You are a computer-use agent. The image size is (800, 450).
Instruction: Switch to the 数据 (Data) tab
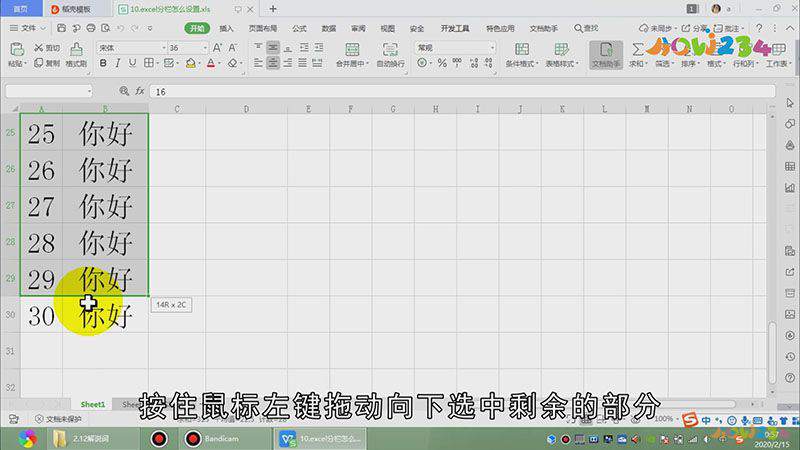pyautogui.click(x=329, y=29)
